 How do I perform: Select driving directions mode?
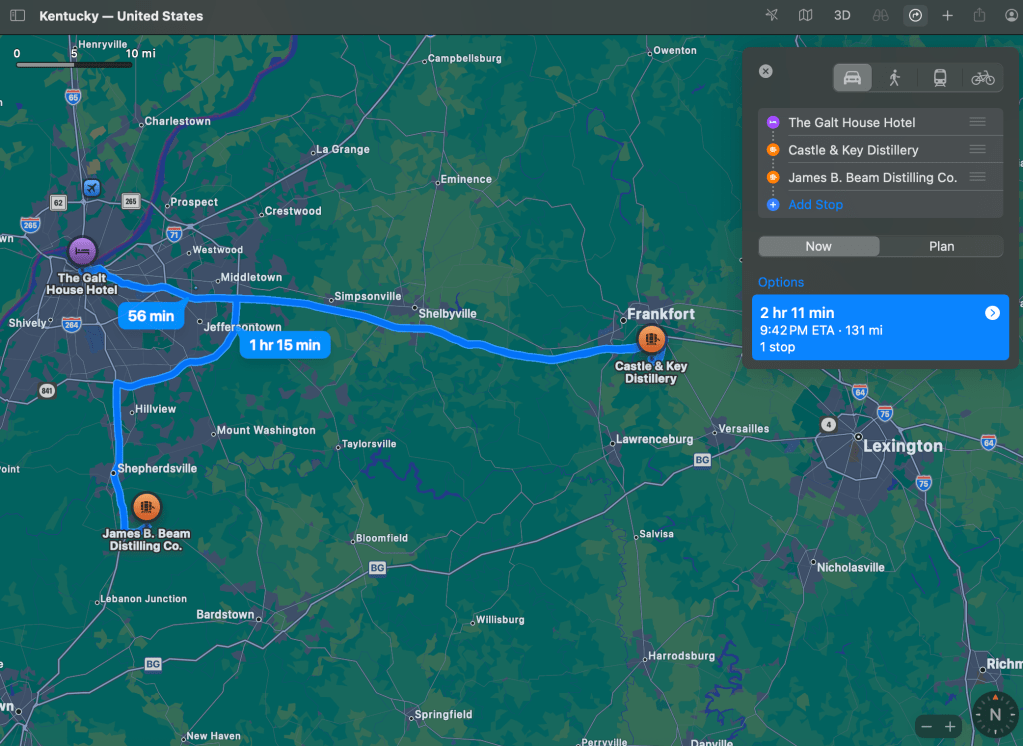852,78
